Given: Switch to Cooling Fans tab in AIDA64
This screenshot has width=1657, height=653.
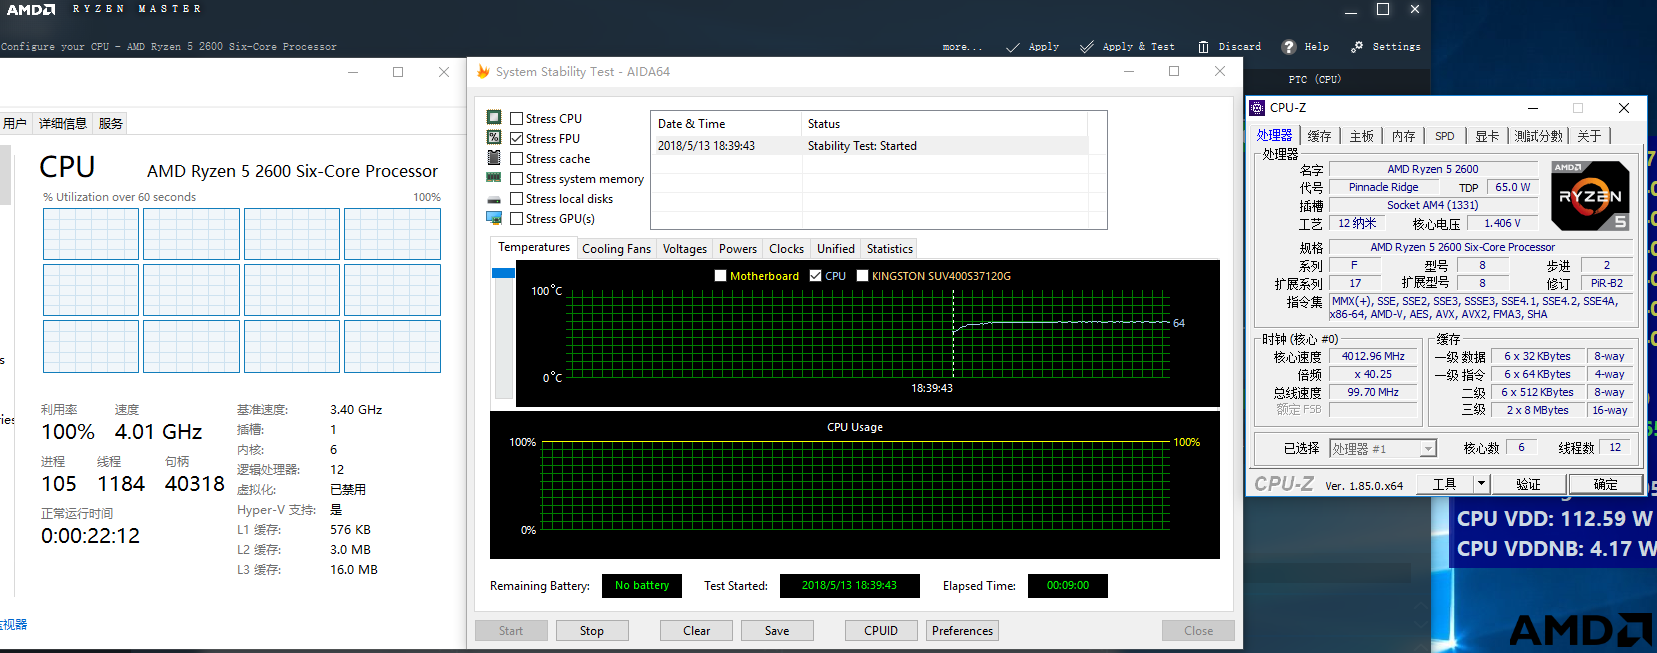Looking at the screenshot, I should click(x=616, y=249).
